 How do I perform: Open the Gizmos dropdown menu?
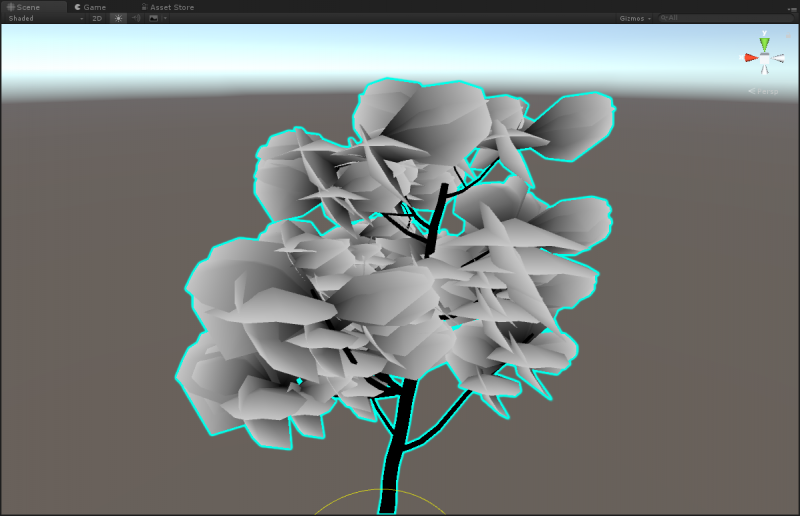coord(635,18)
